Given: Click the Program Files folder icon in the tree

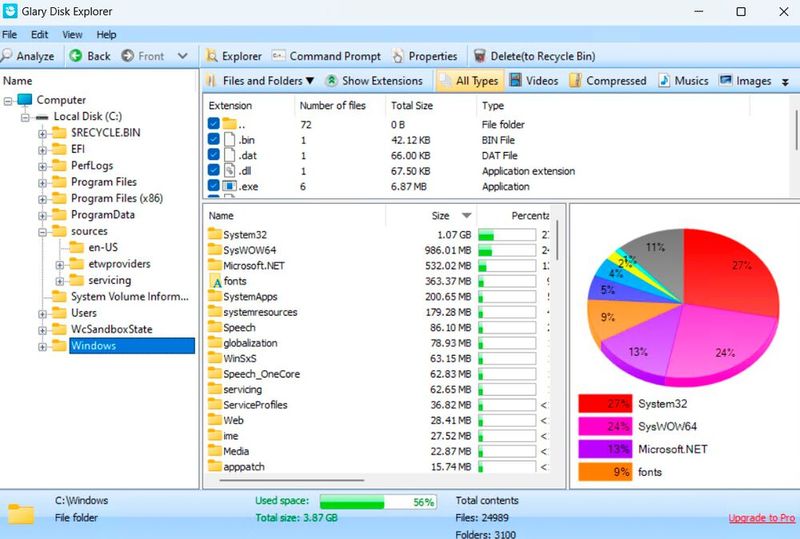Looking at the screenshot, I should [60, 182].
